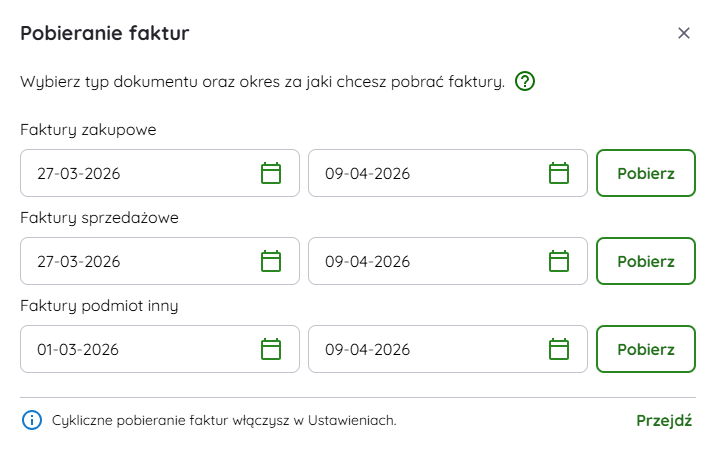Image resolution: width=712 pixels, height=453 pixels.
Task: Open calendar for Faktury sprzedażowe start date
Action: 270,261
